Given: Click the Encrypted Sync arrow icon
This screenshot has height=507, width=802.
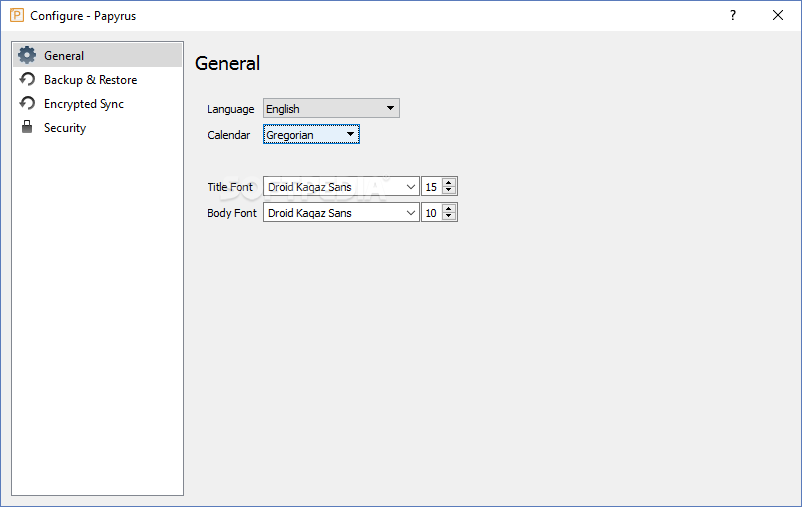Looking at the screenshot, I should [x=27, y=103].
